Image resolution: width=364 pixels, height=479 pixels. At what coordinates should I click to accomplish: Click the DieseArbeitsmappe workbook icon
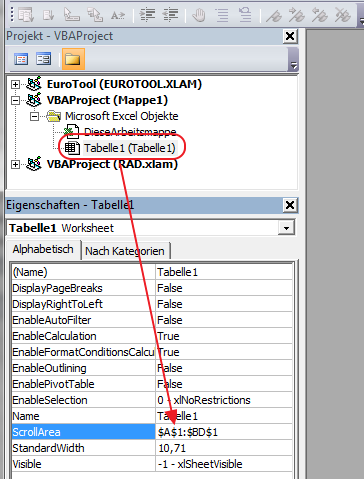point(72,131)
